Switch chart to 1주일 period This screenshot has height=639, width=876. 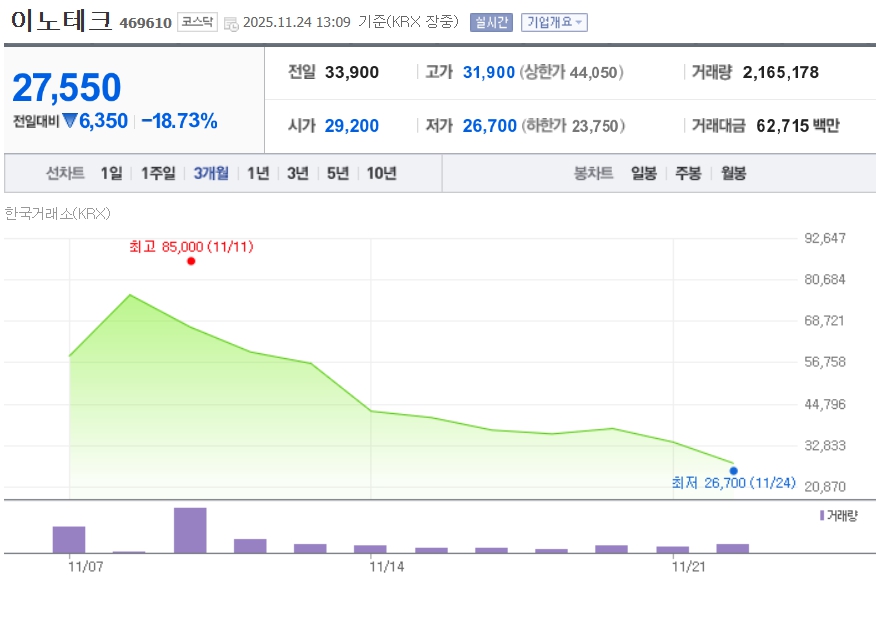click(x=158, y=173)
